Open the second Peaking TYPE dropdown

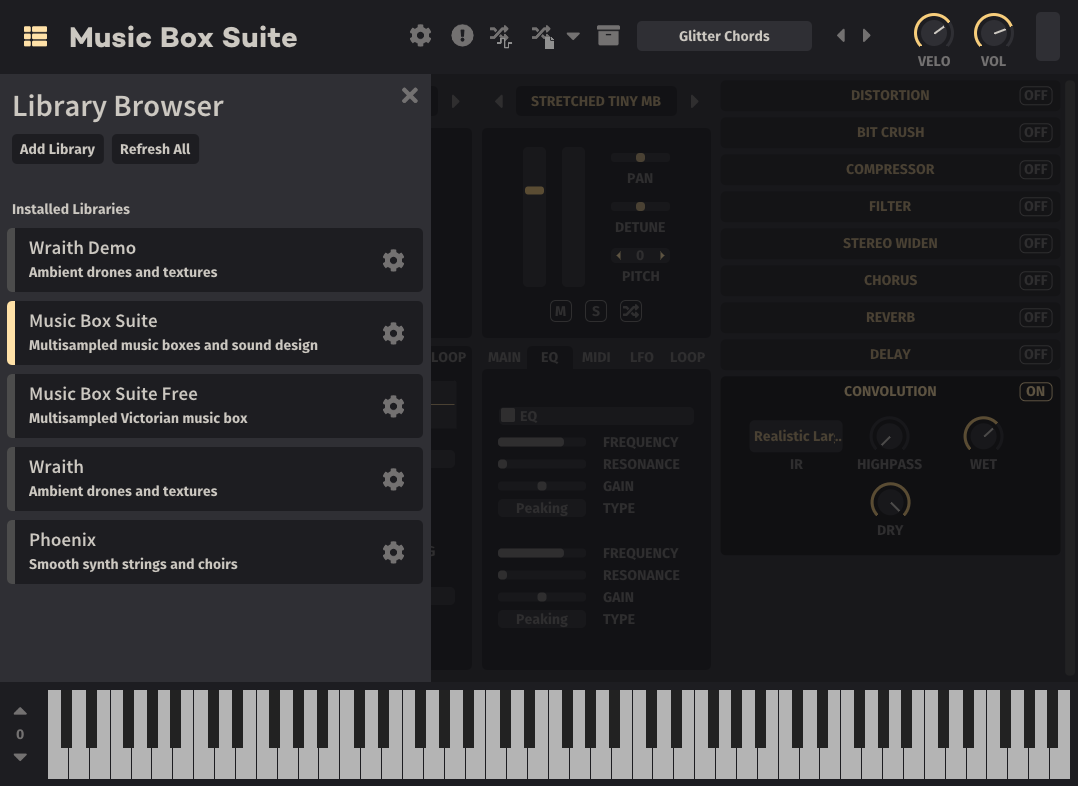pos(542,619)
